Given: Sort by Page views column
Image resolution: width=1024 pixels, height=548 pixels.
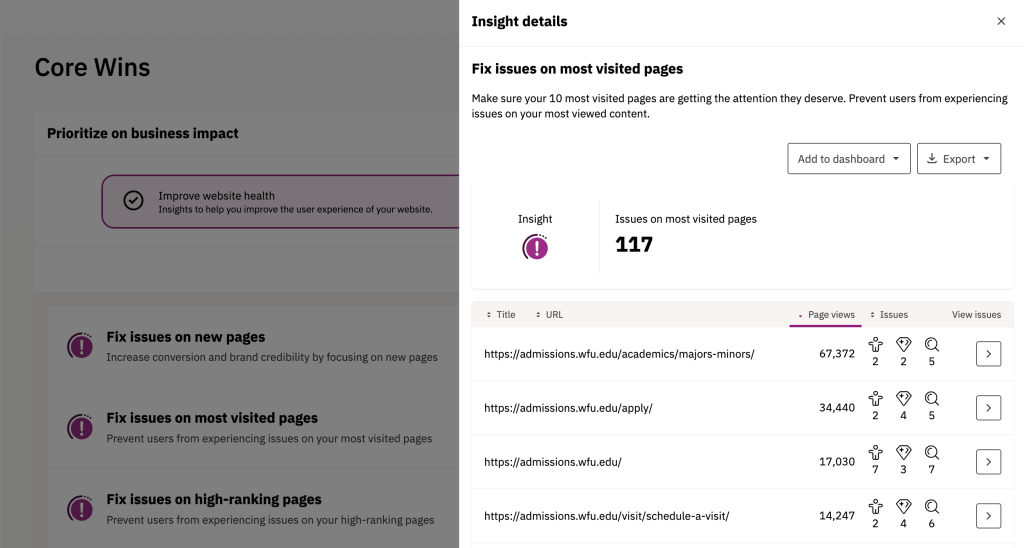Looking at the screenshot, I should coord(826,315).
